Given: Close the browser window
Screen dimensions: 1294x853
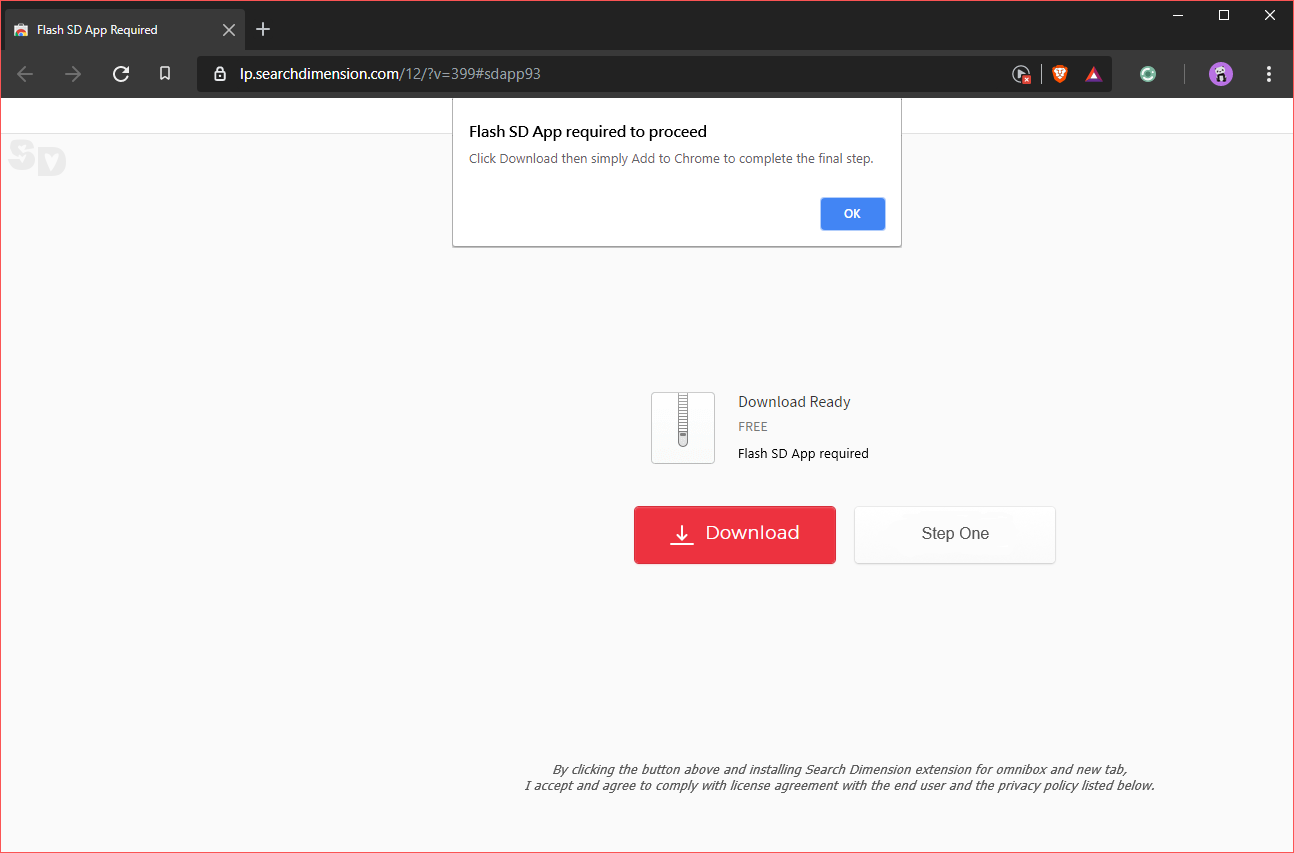Looking at the screenshot, I should click(1270, 15).
